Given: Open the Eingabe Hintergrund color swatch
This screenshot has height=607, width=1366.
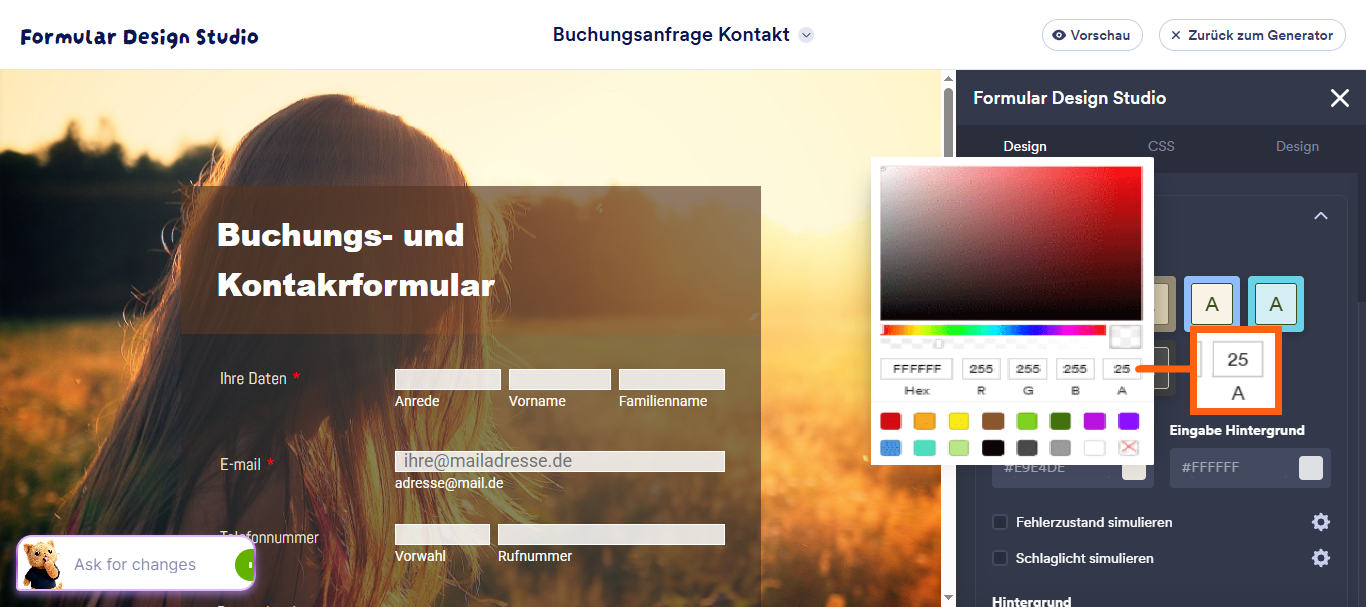Looking at the screenshot, I should point(1310,468).
